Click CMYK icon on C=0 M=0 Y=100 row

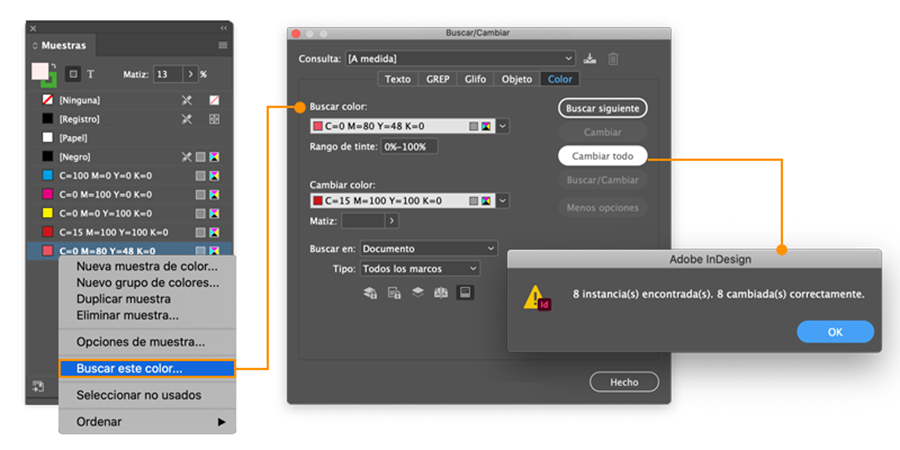coord(214,214)
